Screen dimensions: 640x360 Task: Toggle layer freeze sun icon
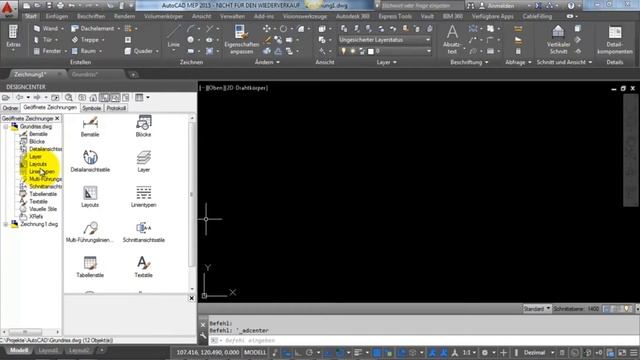click(x=352, y=51)
